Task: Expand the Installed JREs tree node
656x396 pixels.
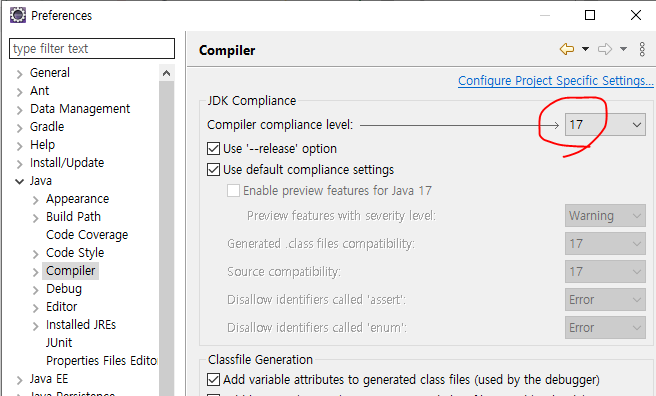Action: [x=36, y=325]
